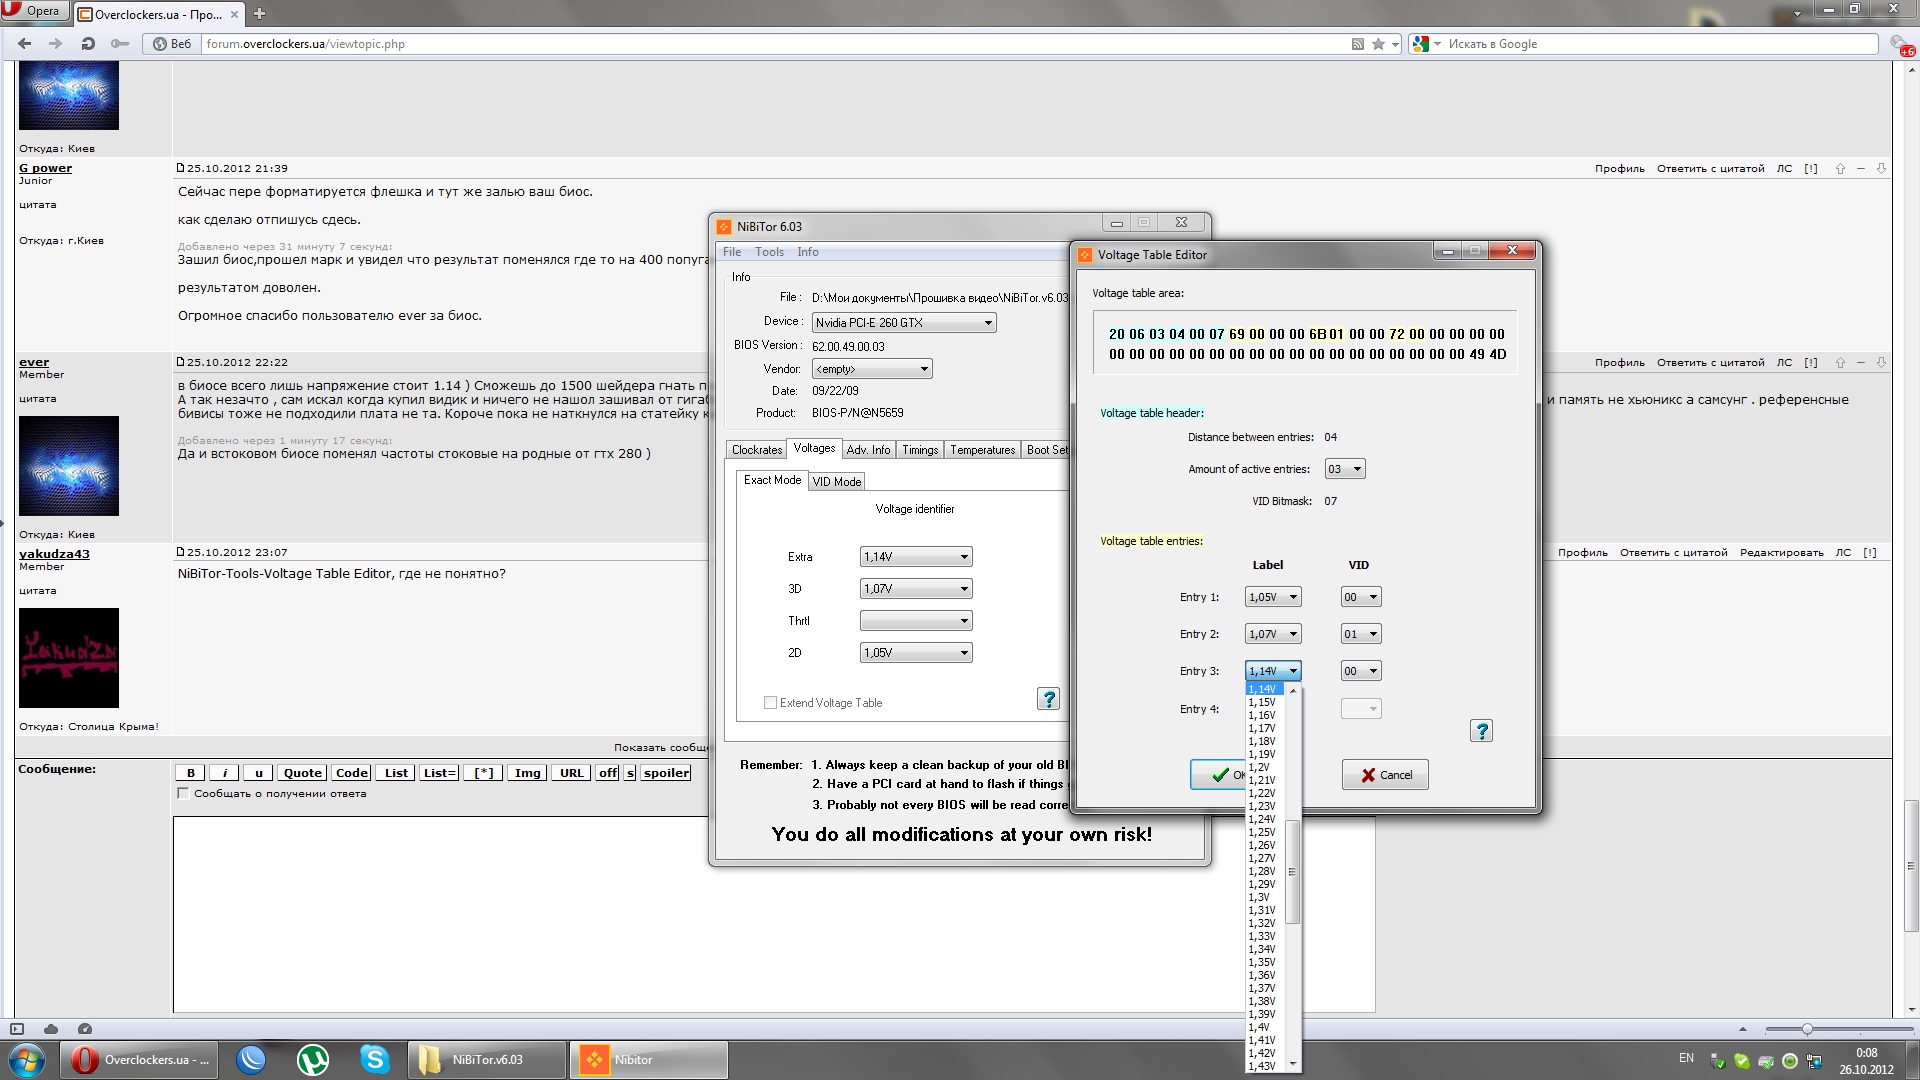Go back using Opera's back arrow
The image size is (1920, 1080).
(x=25, y=43)
